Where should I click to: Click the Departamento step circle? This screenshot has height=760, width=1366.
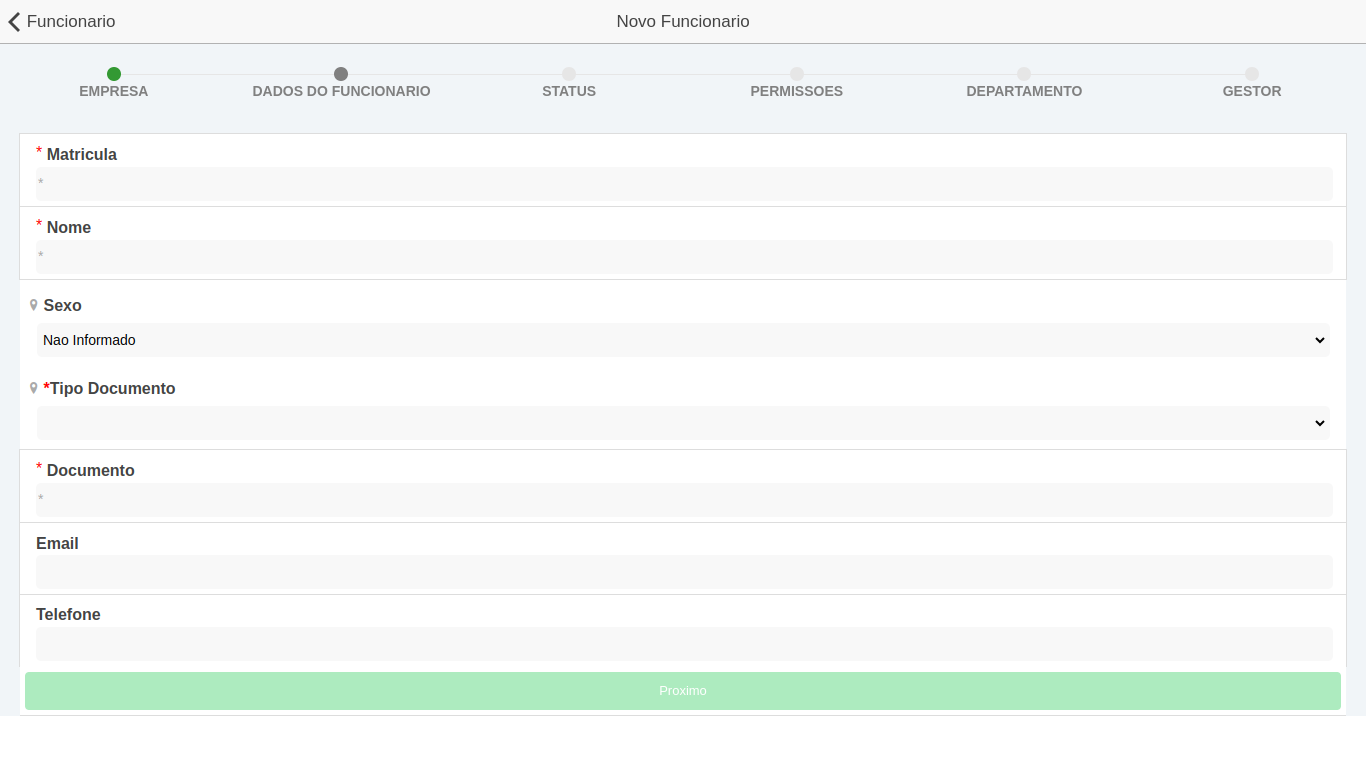(x=1024, y=74)
